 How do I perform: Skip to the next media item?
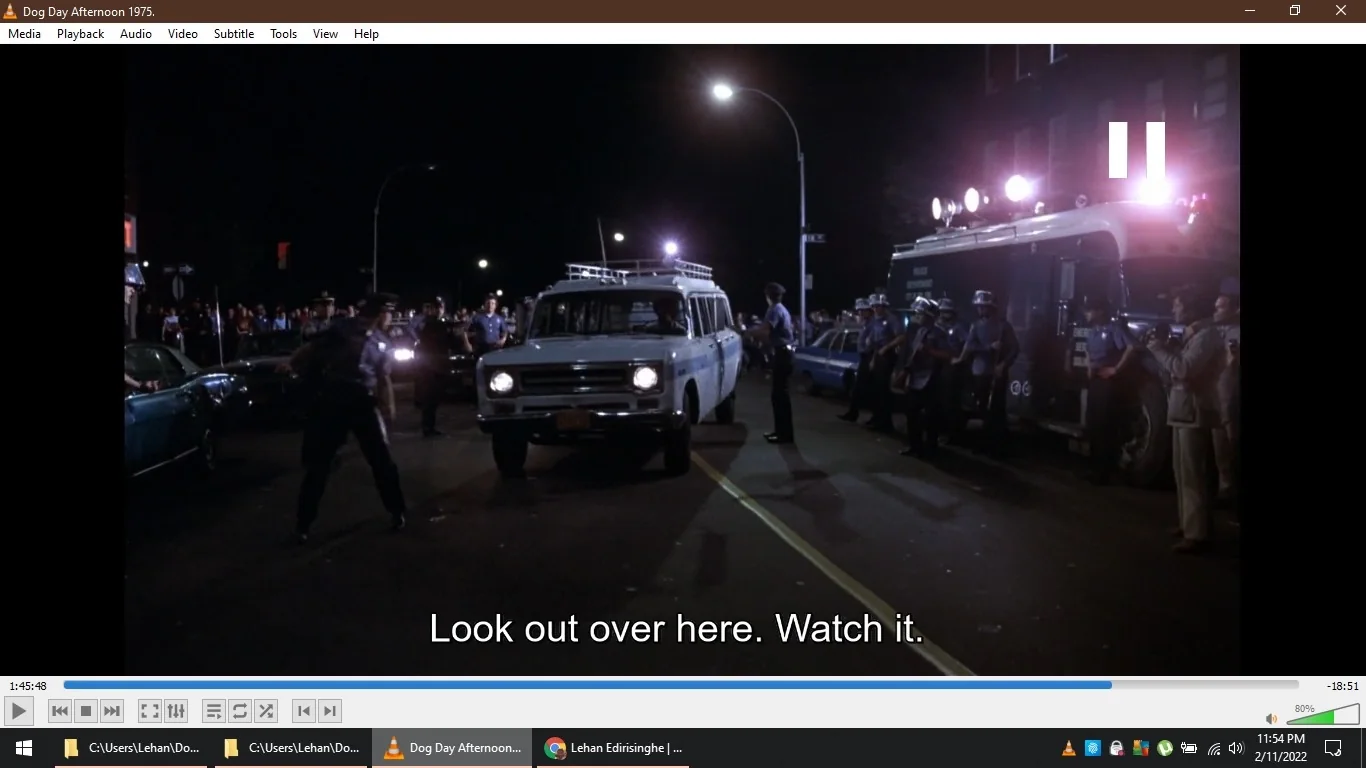[x=112, y=711]
